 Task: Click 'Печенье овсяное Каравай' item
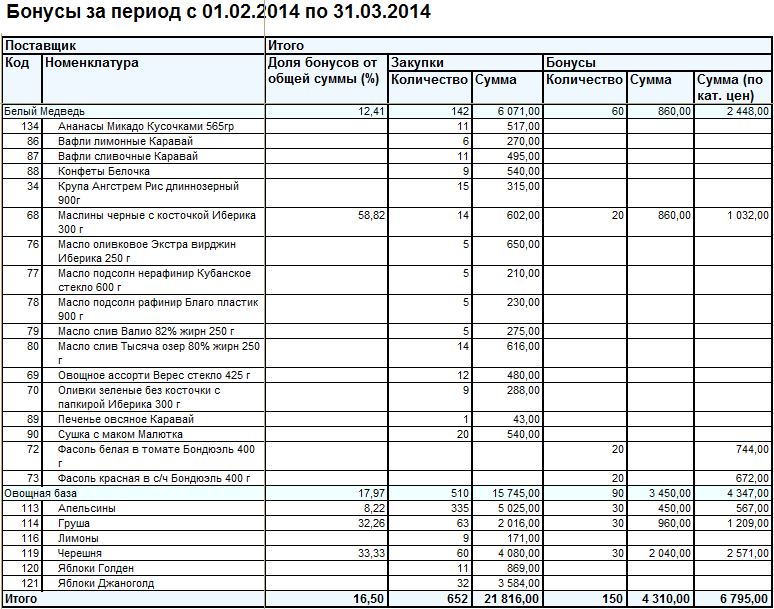pyautogui.click(x=126, y=419)
